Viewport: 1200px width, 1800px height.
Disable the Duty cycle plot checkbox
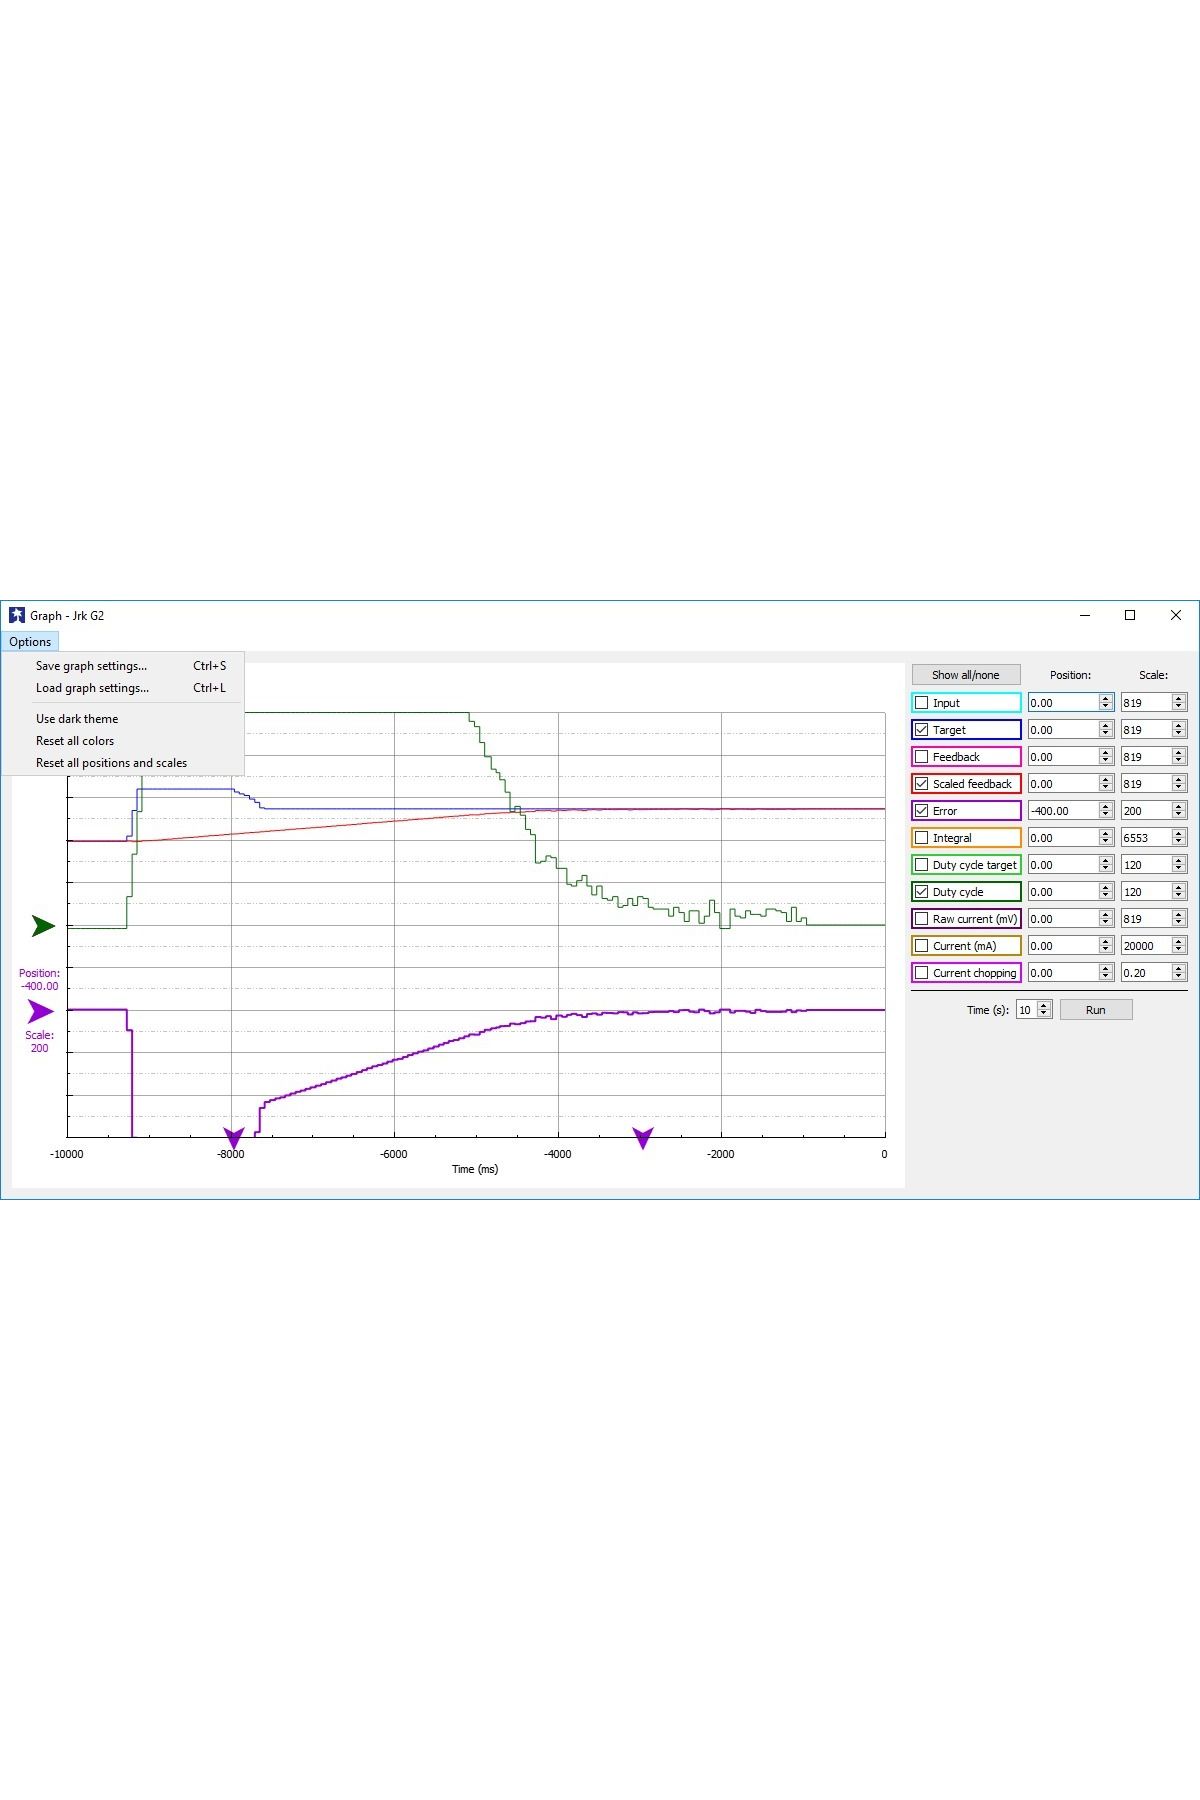922,892
